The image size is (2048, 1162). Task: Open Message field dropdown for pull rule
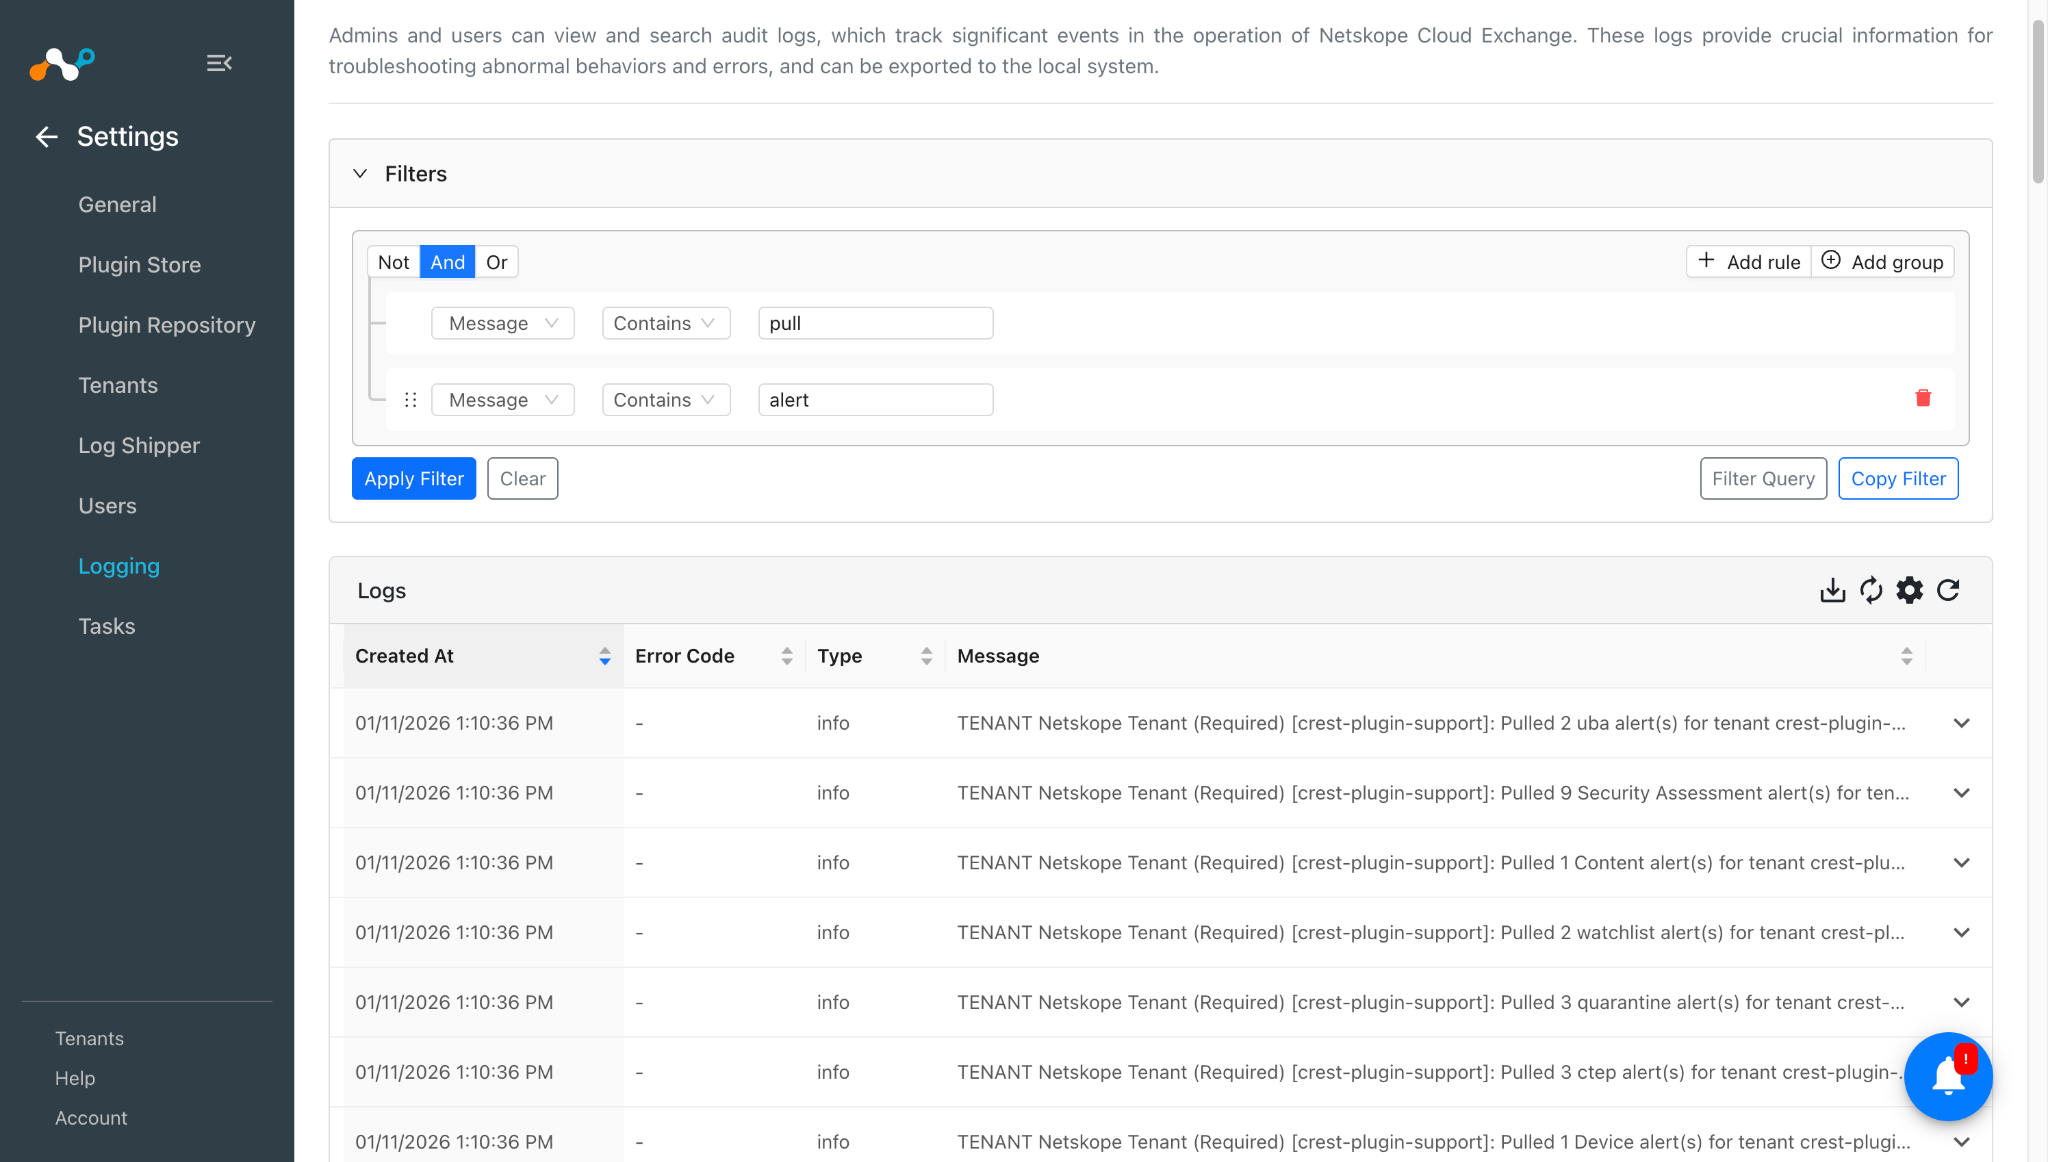pyautogui.click(x=502, y=323)
